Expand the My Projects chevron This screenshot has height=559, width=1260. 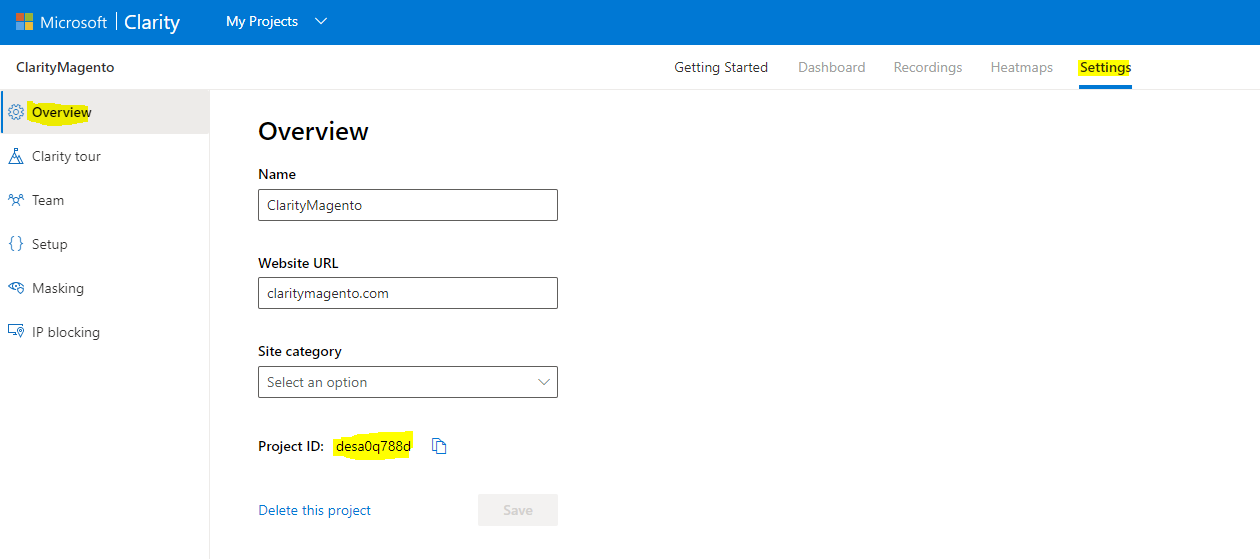coord(321,22)
